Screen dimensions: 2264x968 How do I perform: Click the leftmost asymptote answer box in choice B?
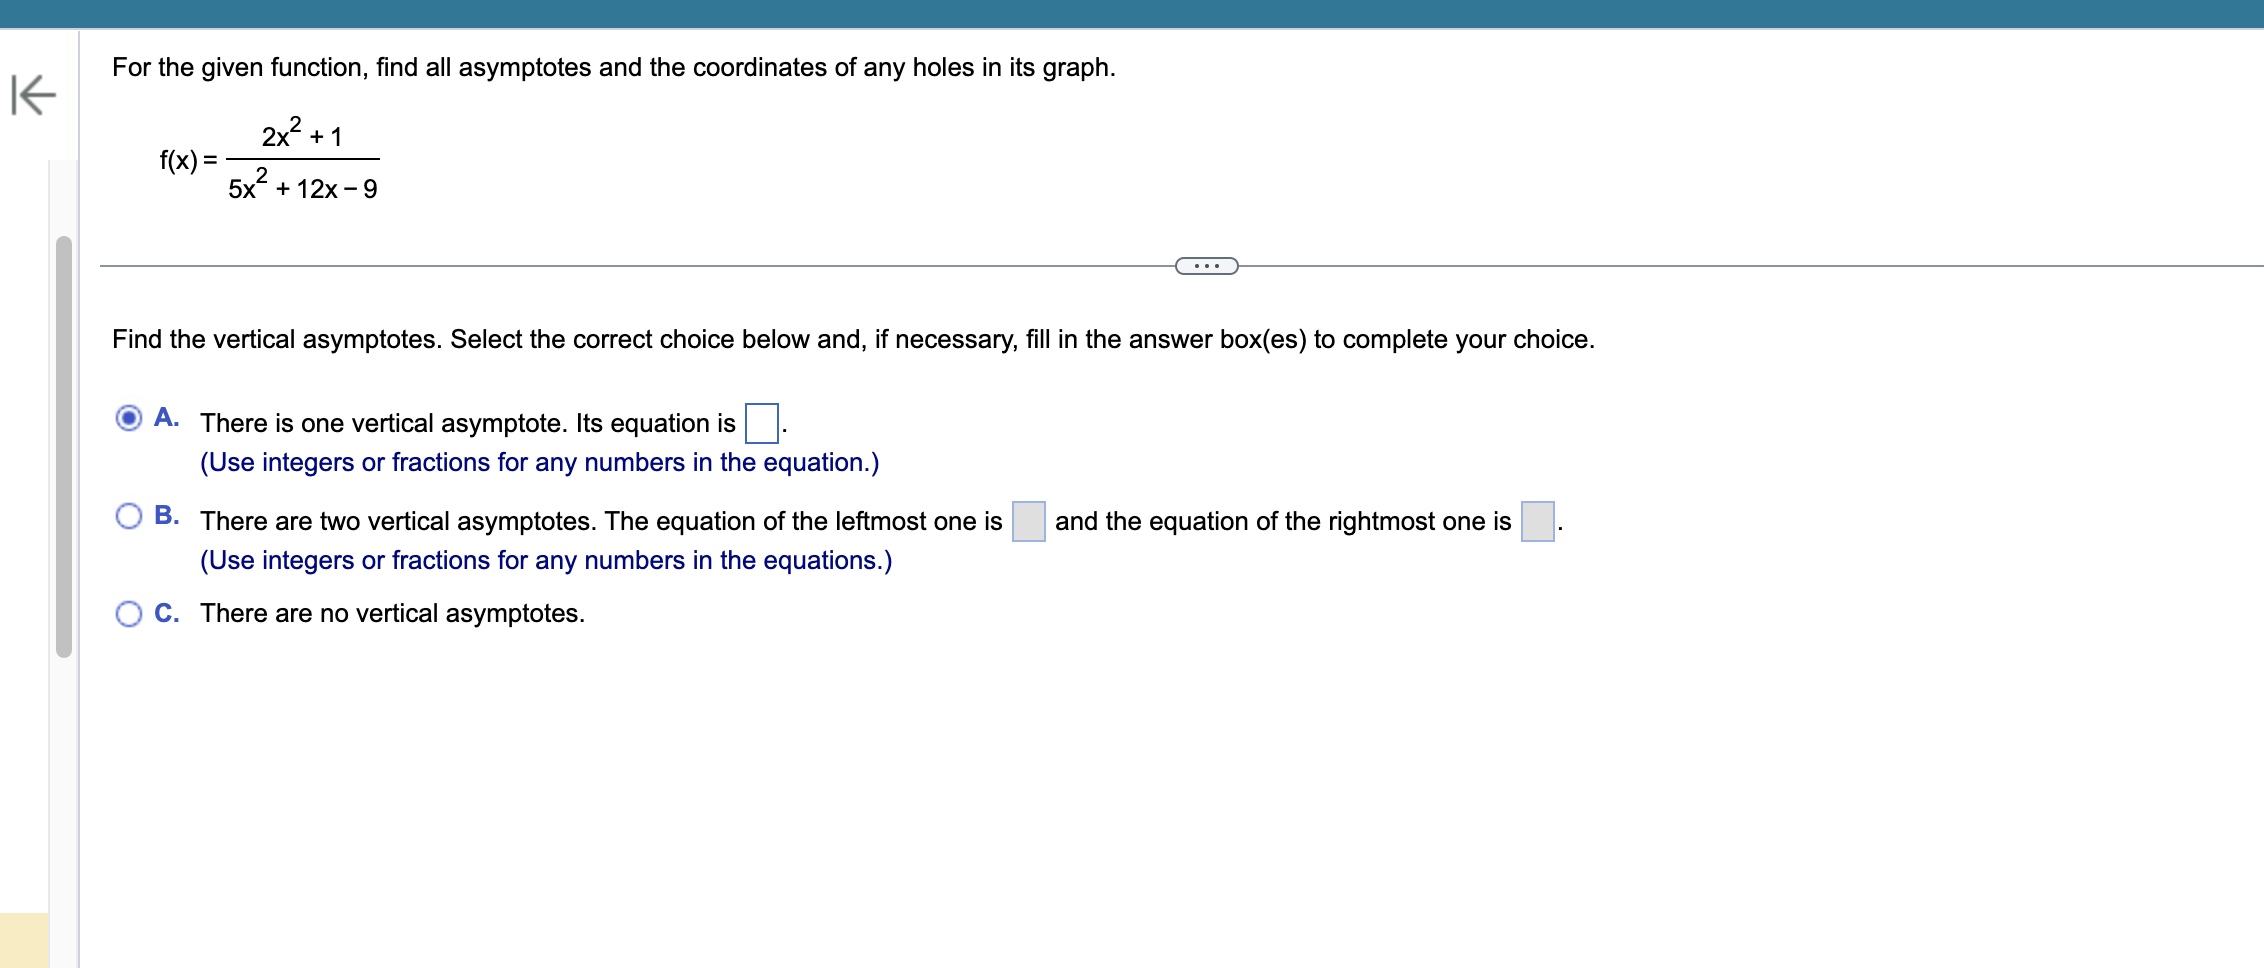point(1028,522)
